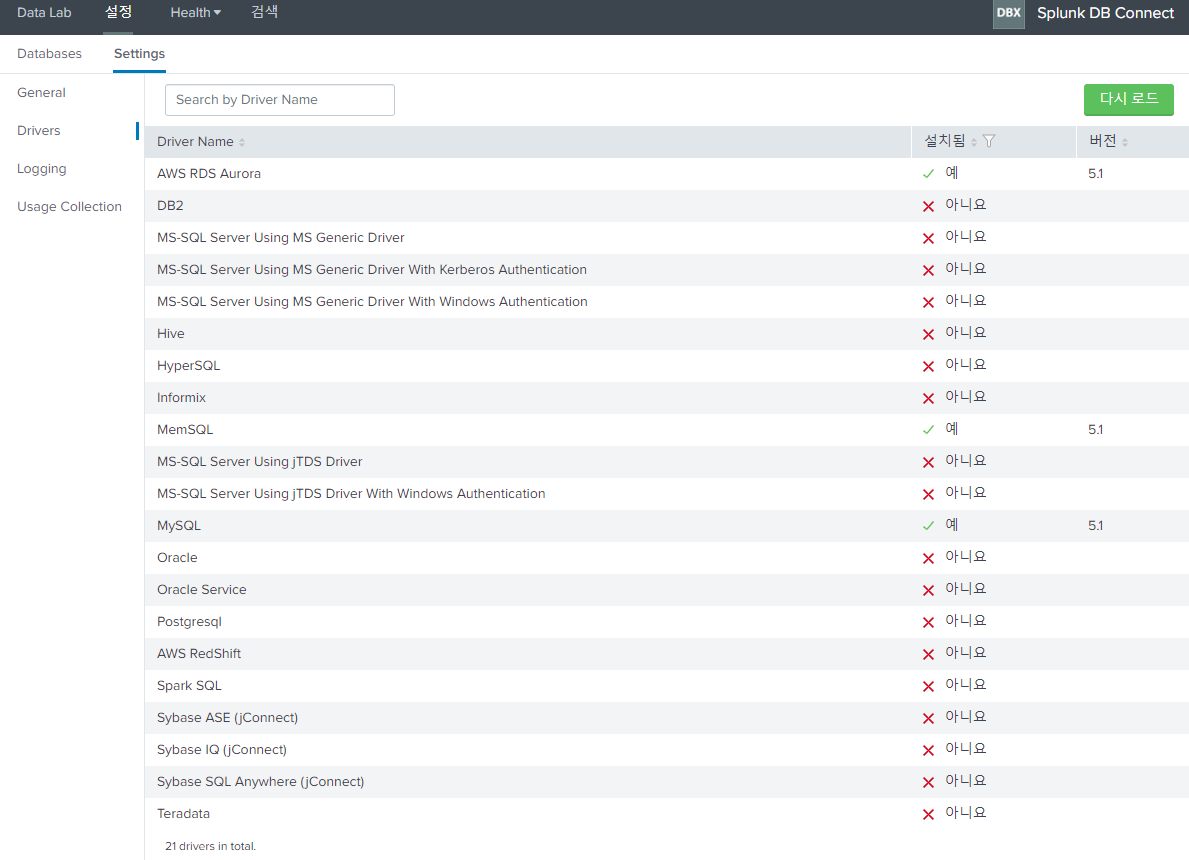Click red X for MS-SQL Generic Windows Authentication row
Viewport: 1189px width, 860px height.
click(x=928, y=302)
